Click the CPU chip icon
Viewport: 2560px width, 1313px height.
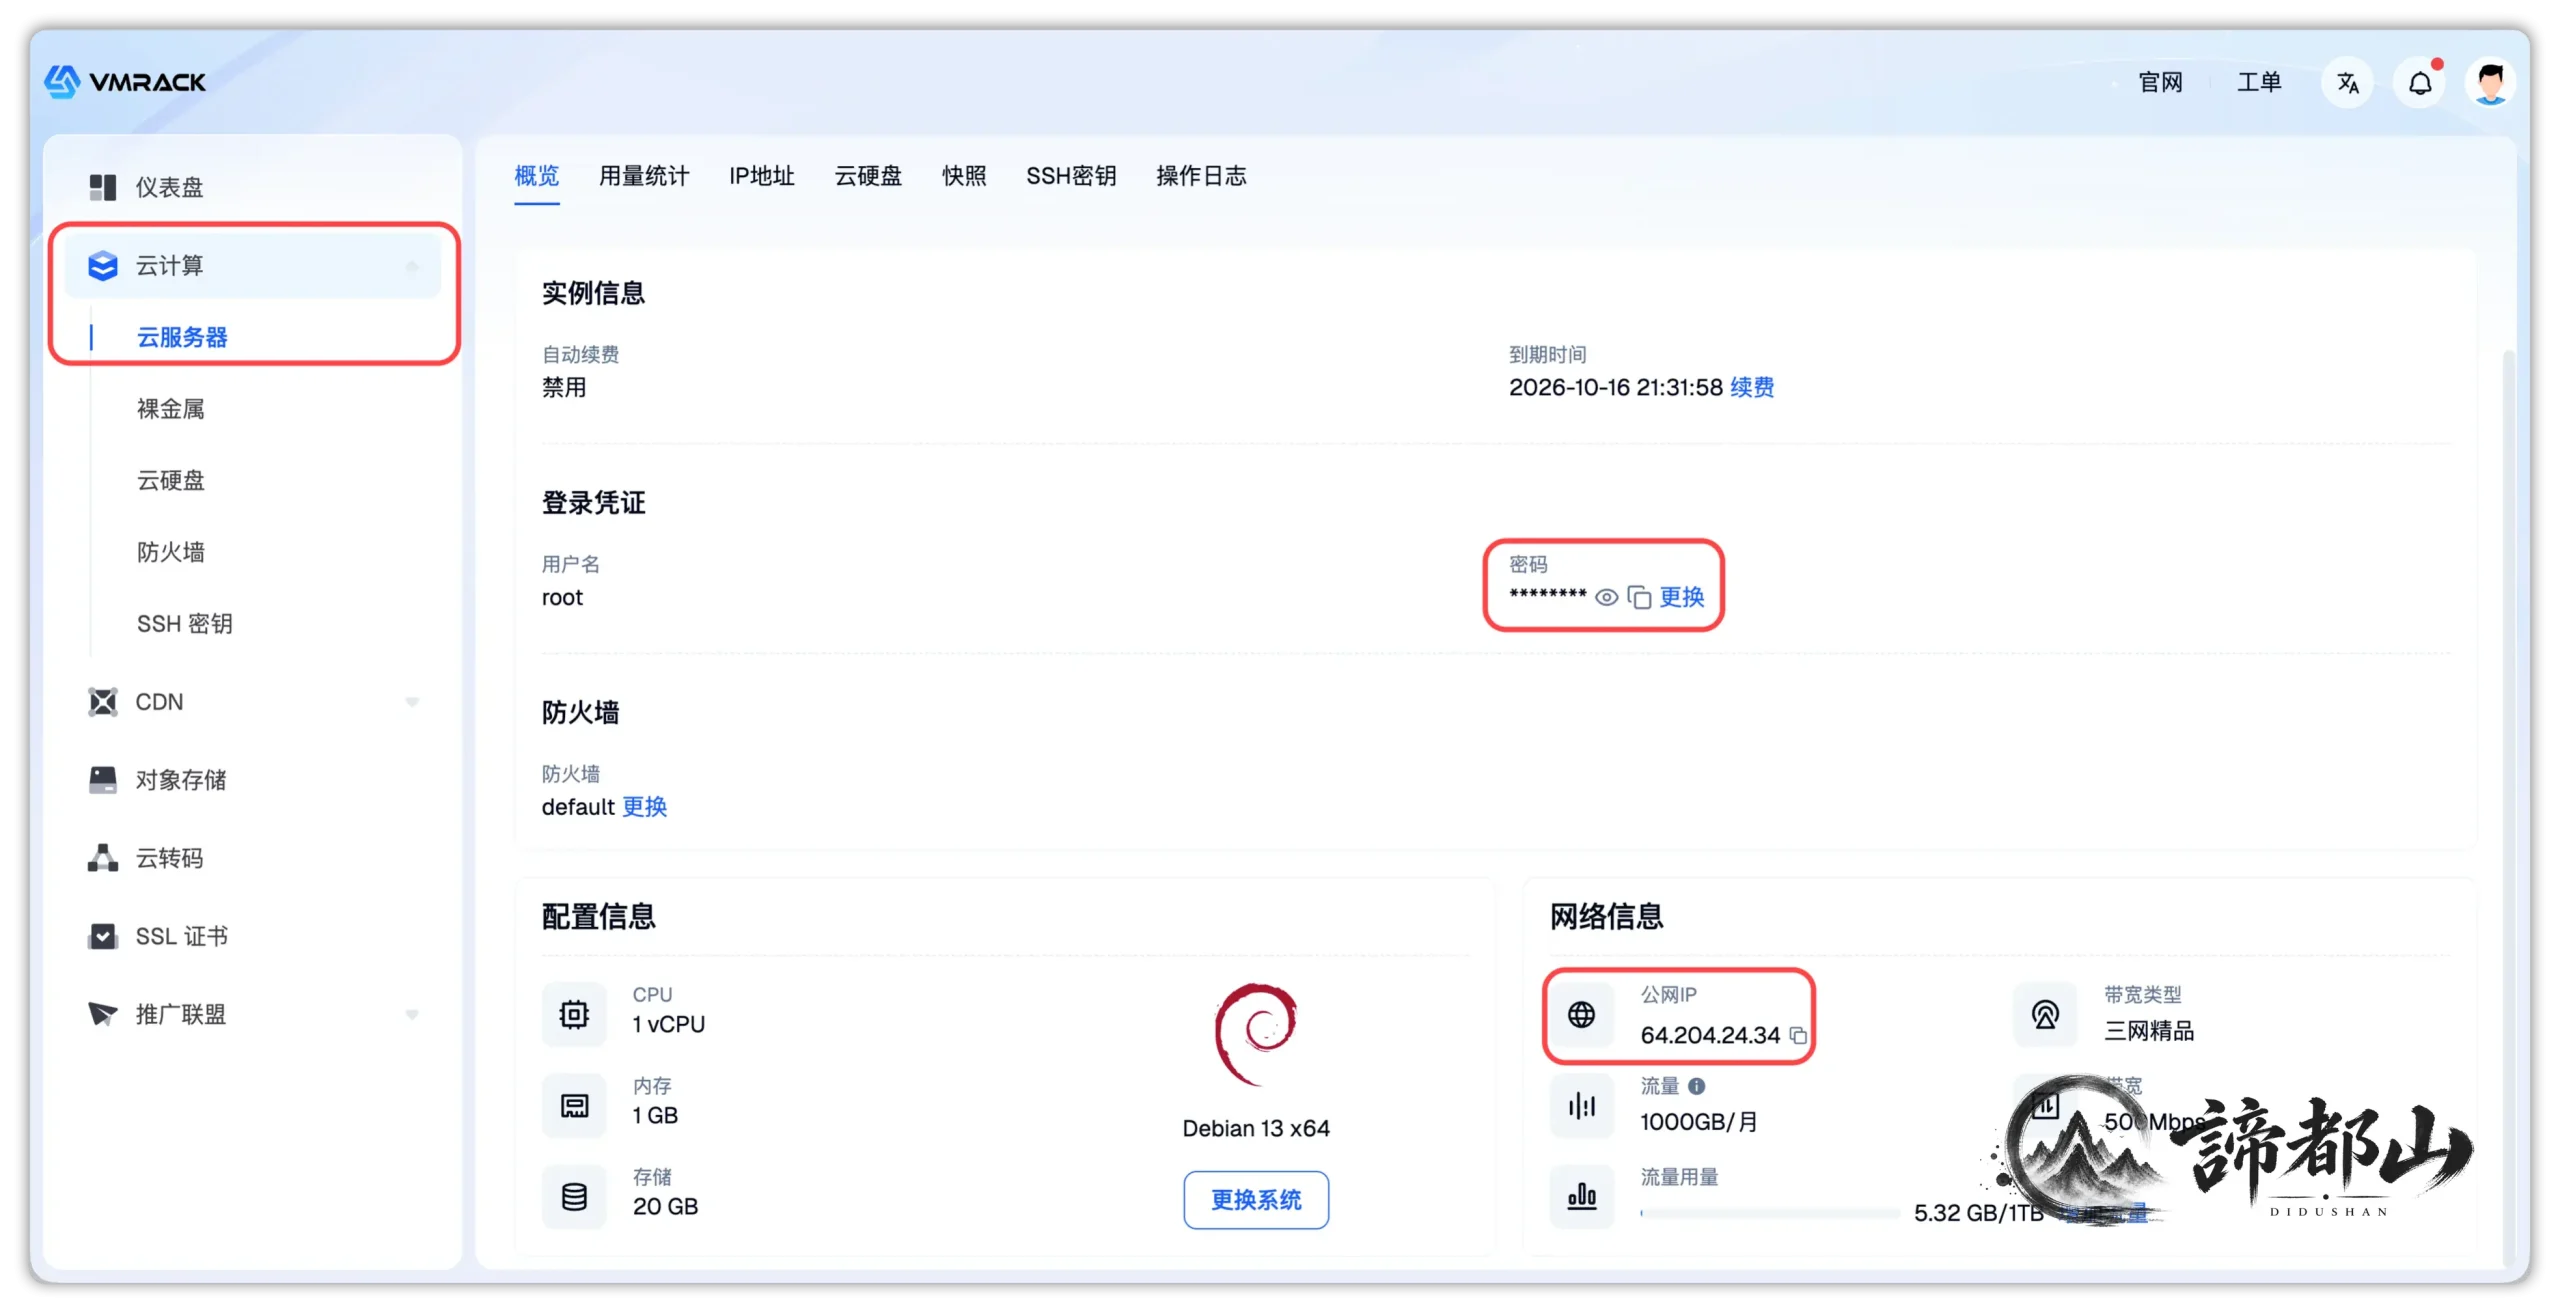pos(574,1015)
